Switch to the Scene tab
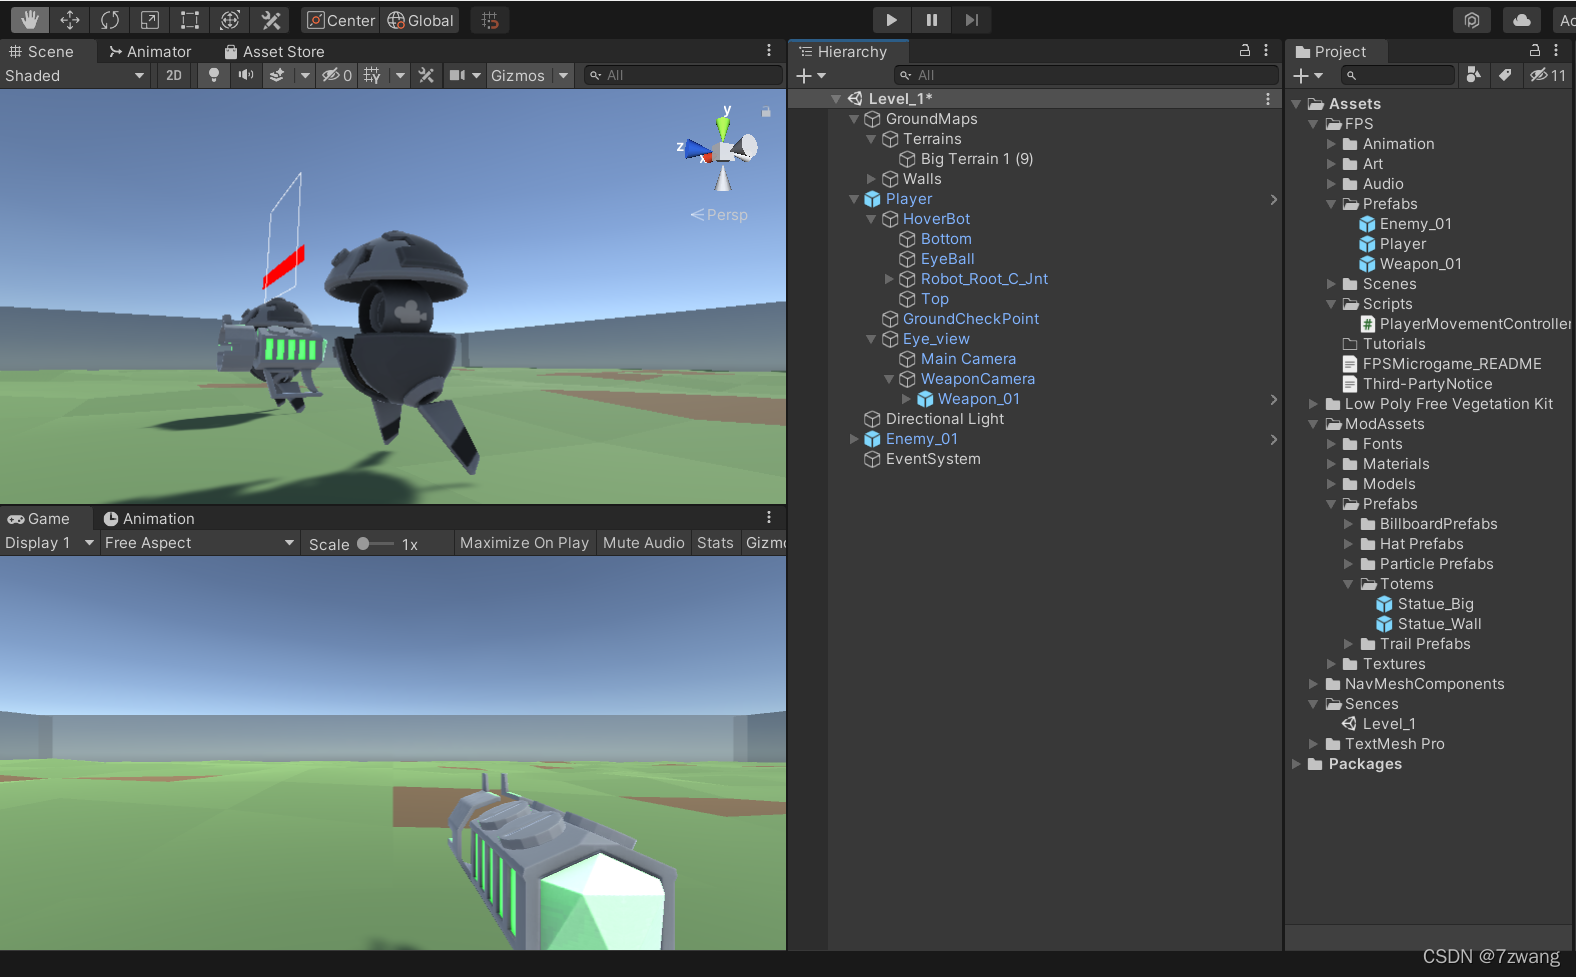Screen dimensions: 1576x977 point(42,51)
